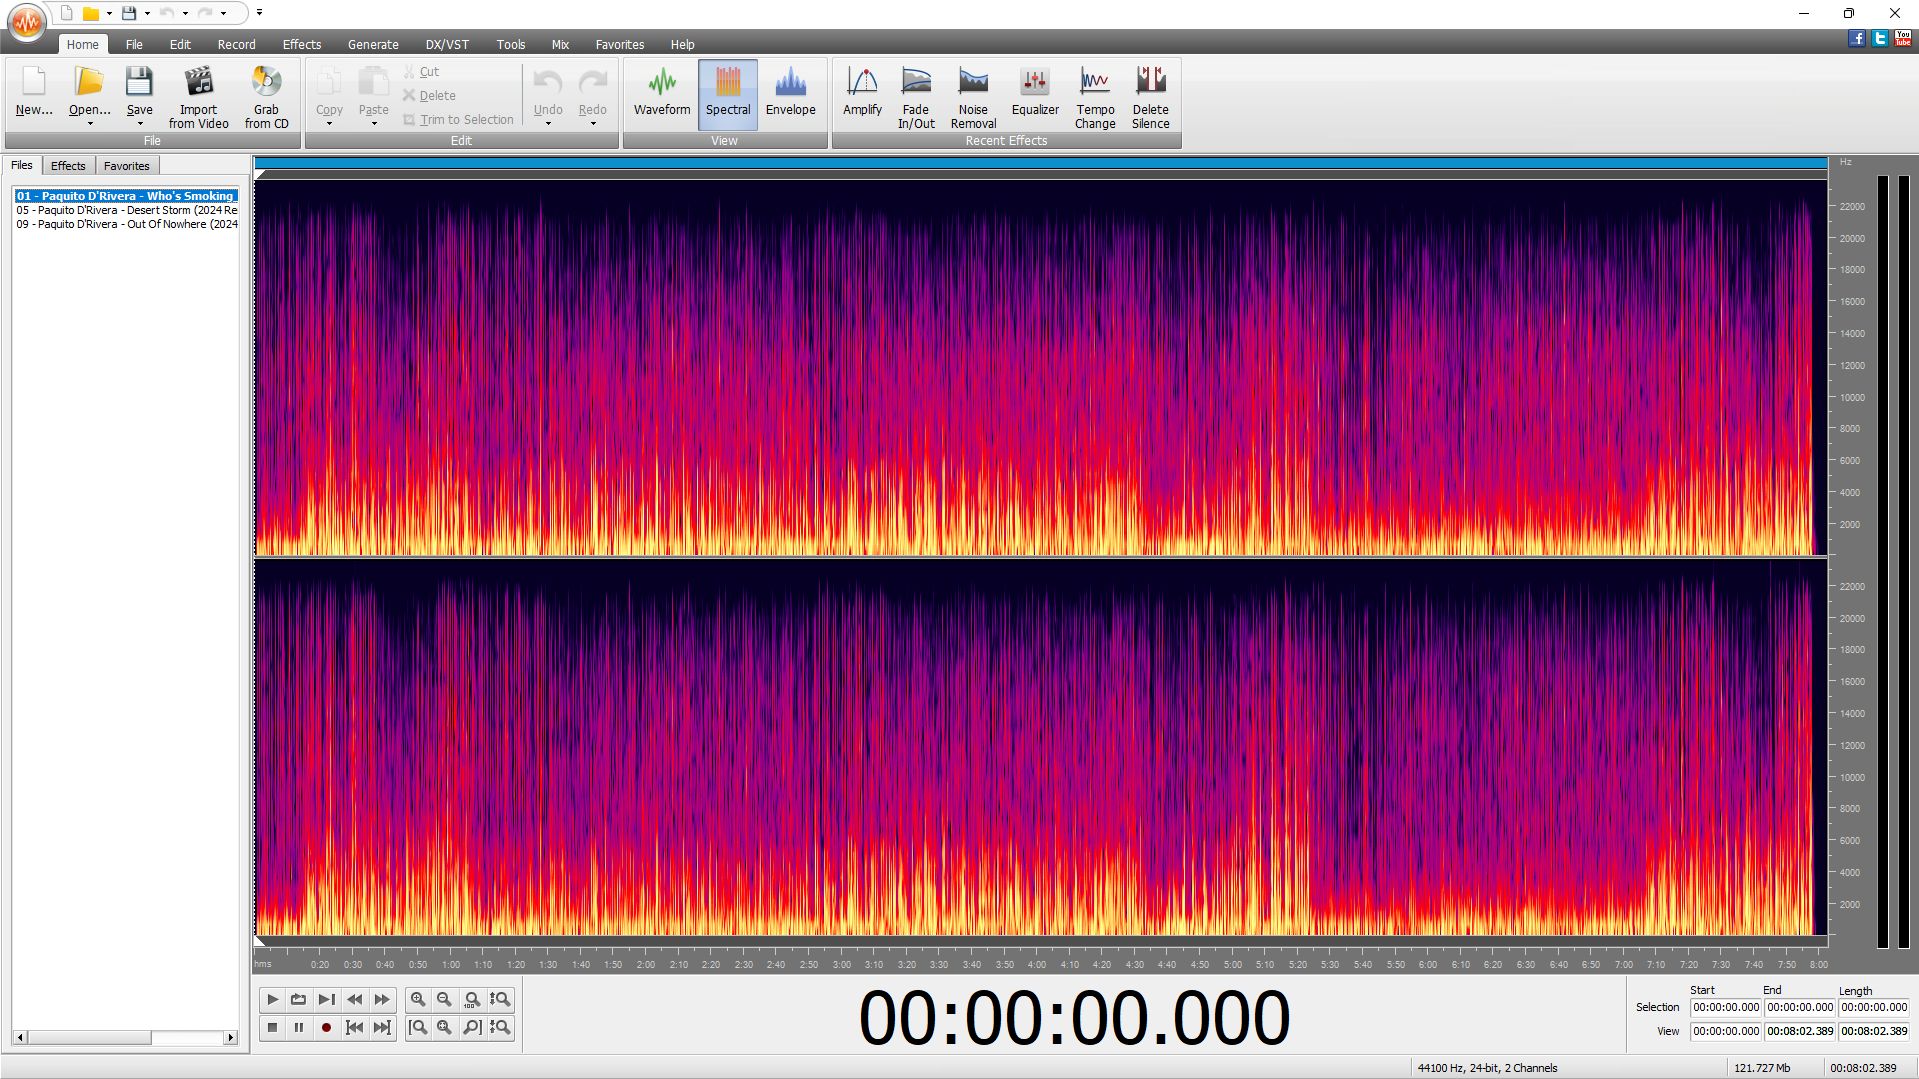The width and height of the screenshot is (1919, 1079).
Task: Toggle the Spectral view
Action: pos(727,94)
